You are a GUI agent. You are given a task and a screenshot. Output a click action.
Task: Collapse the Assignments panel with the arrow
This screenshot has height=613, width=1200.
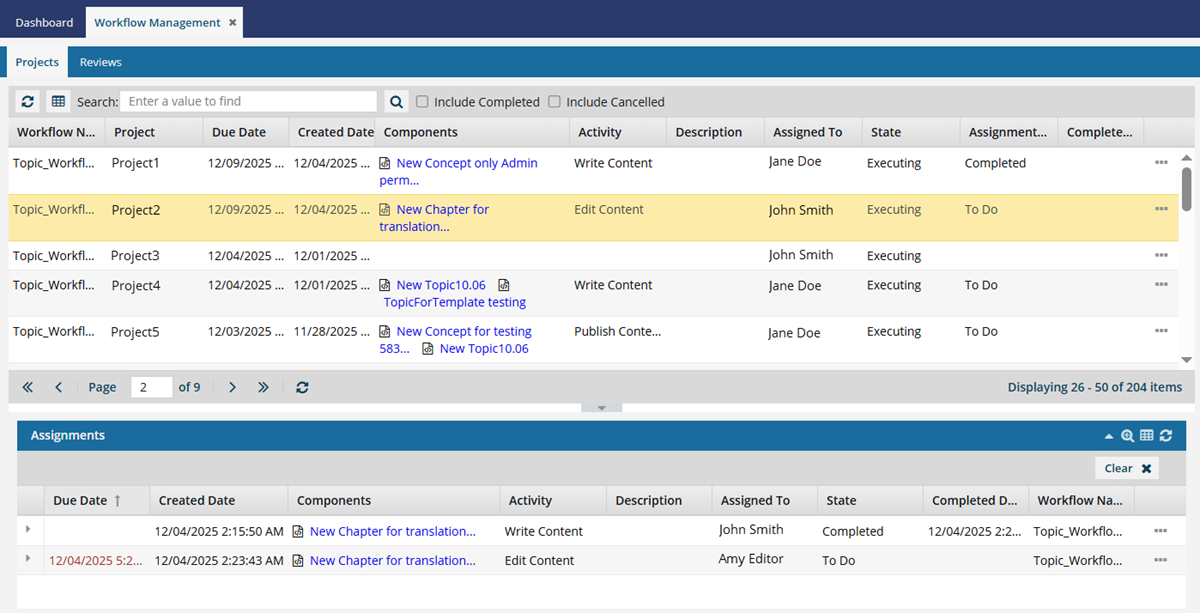click(x=1108, y=436)
